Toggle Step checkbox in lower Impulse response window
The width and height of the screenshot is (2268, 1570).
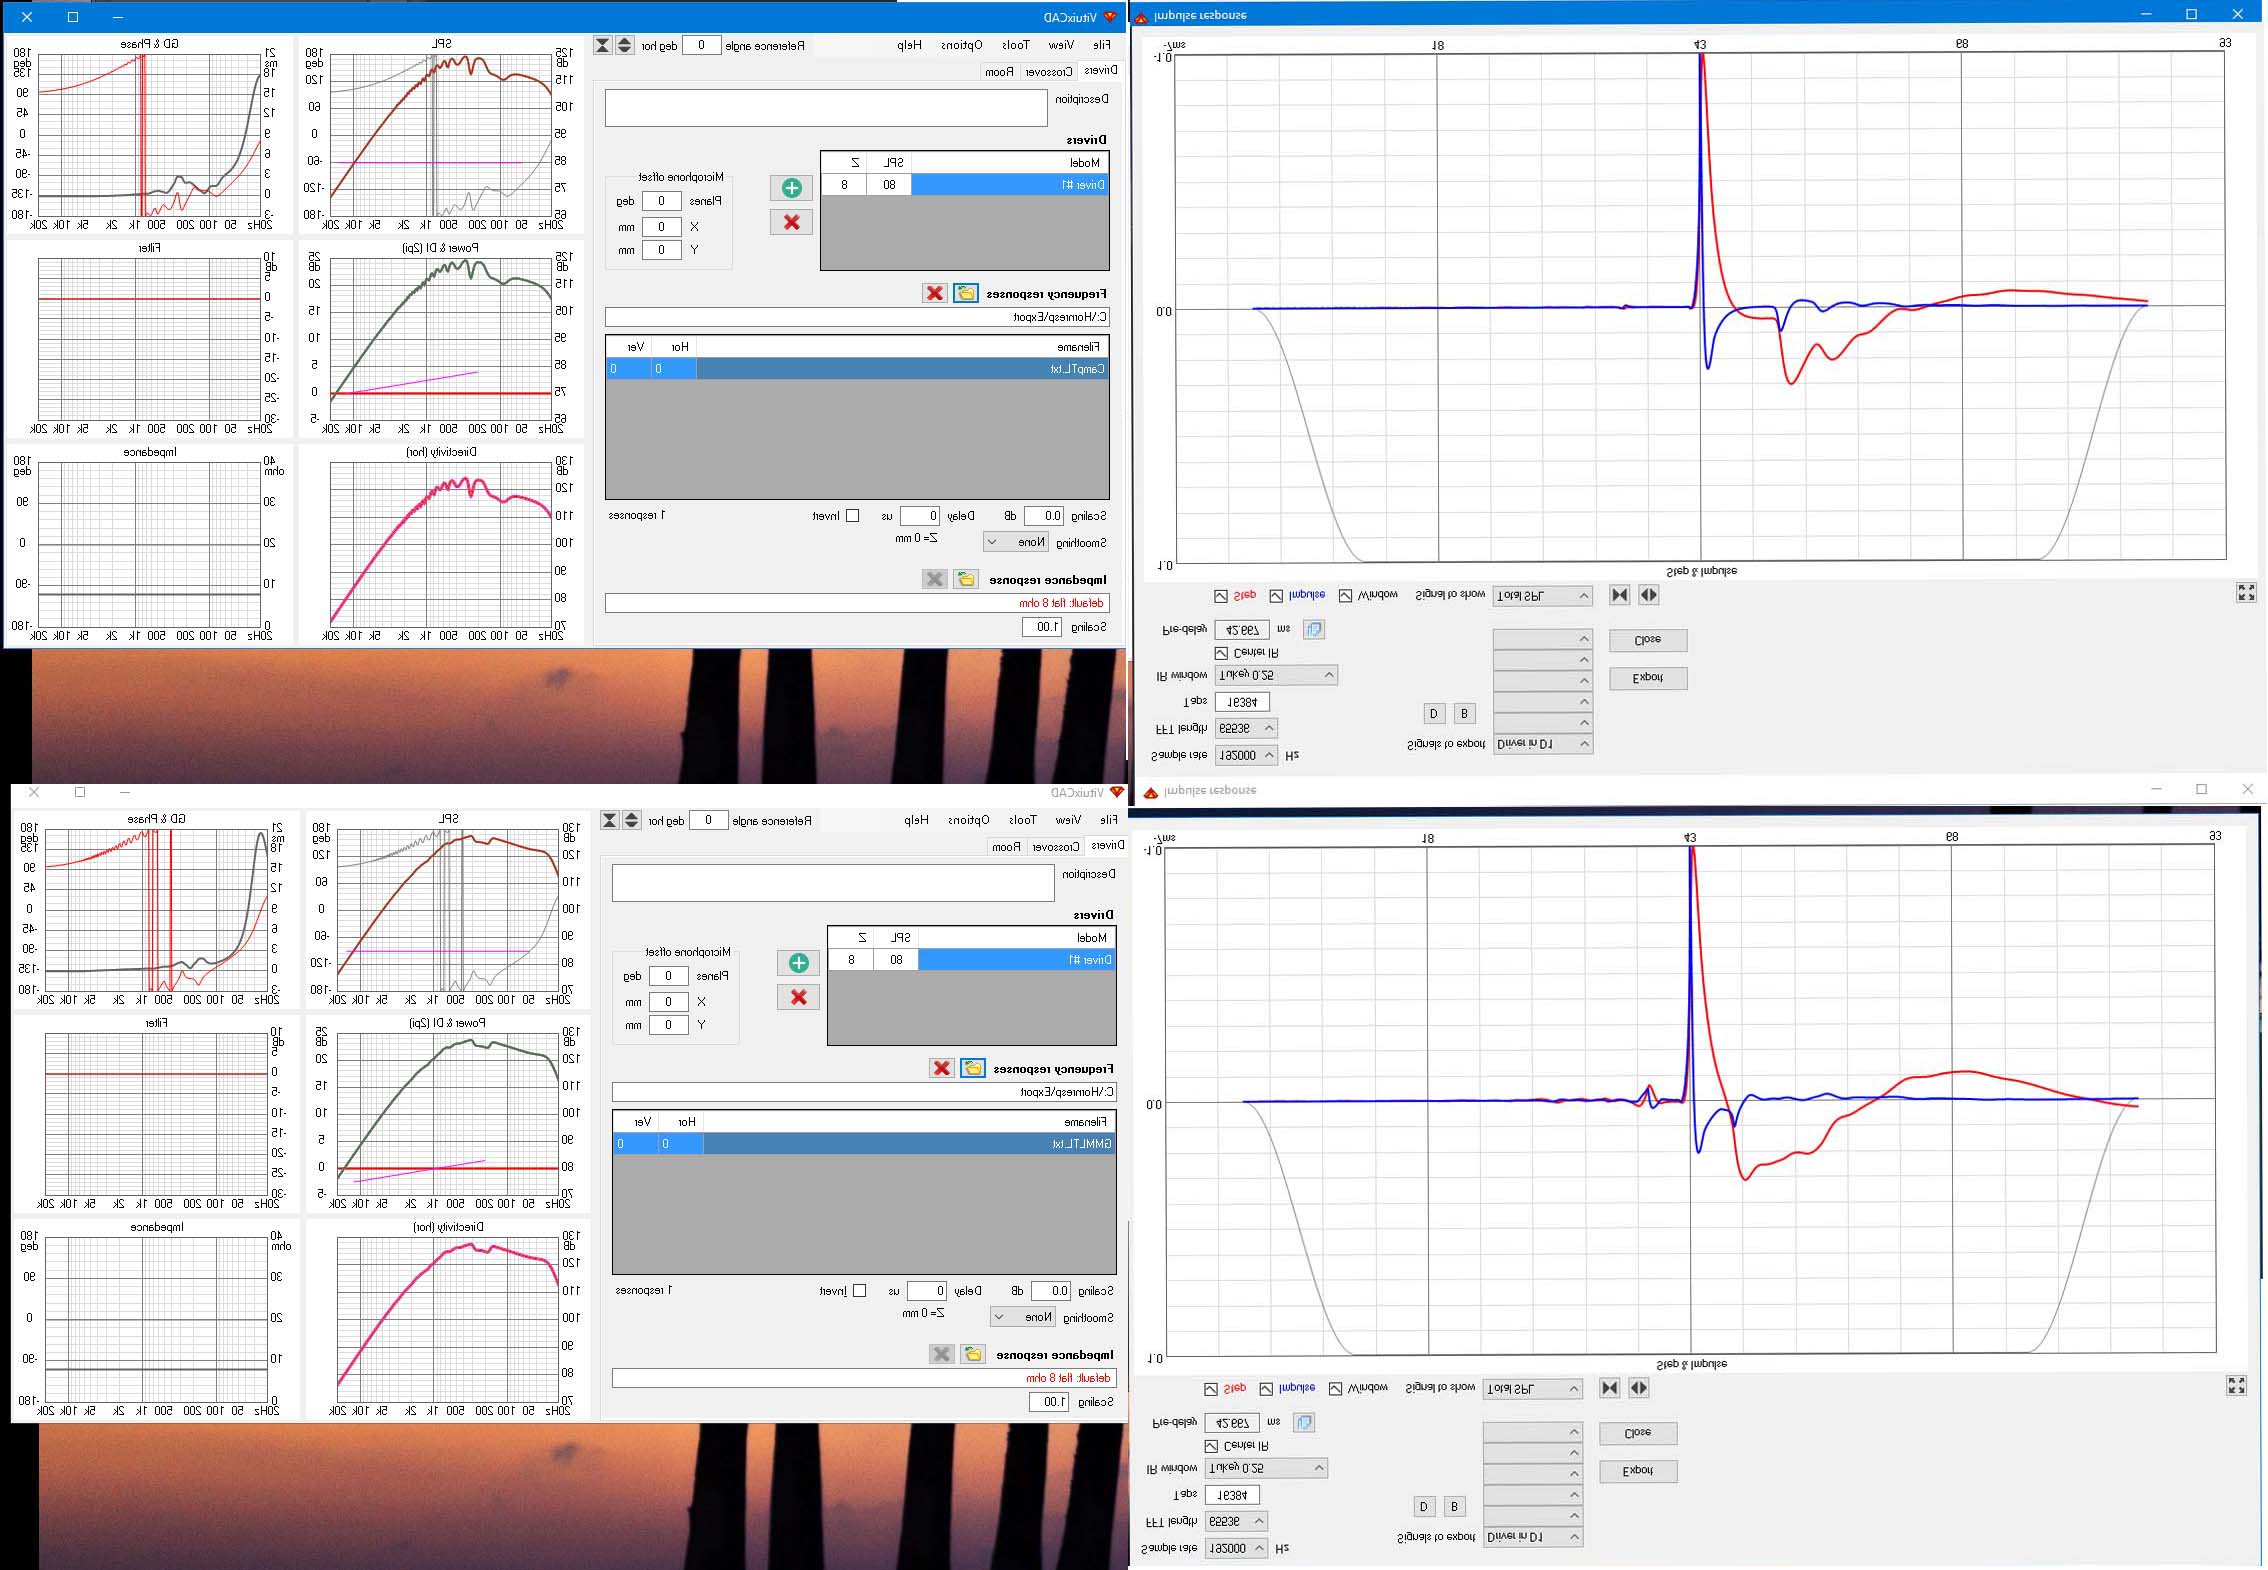coord(1211,1389)
